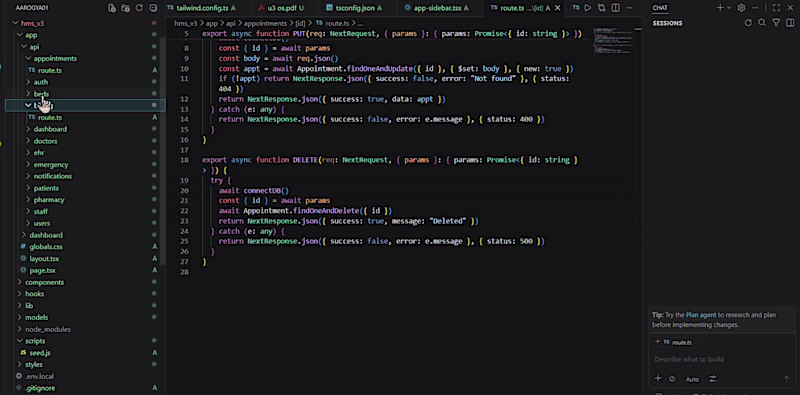Click the Plan agent link
Viewport: 800px width, 395px height.
coord(701,315)
